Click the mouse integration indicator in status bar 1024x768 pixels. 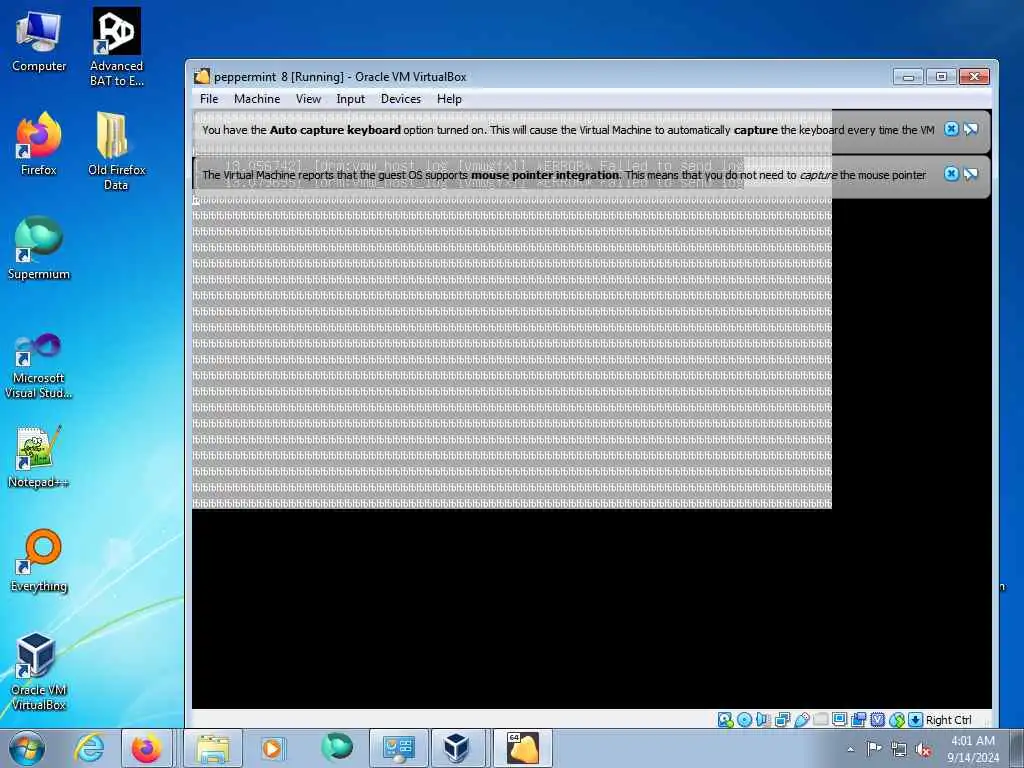click(x=897, y=720)
